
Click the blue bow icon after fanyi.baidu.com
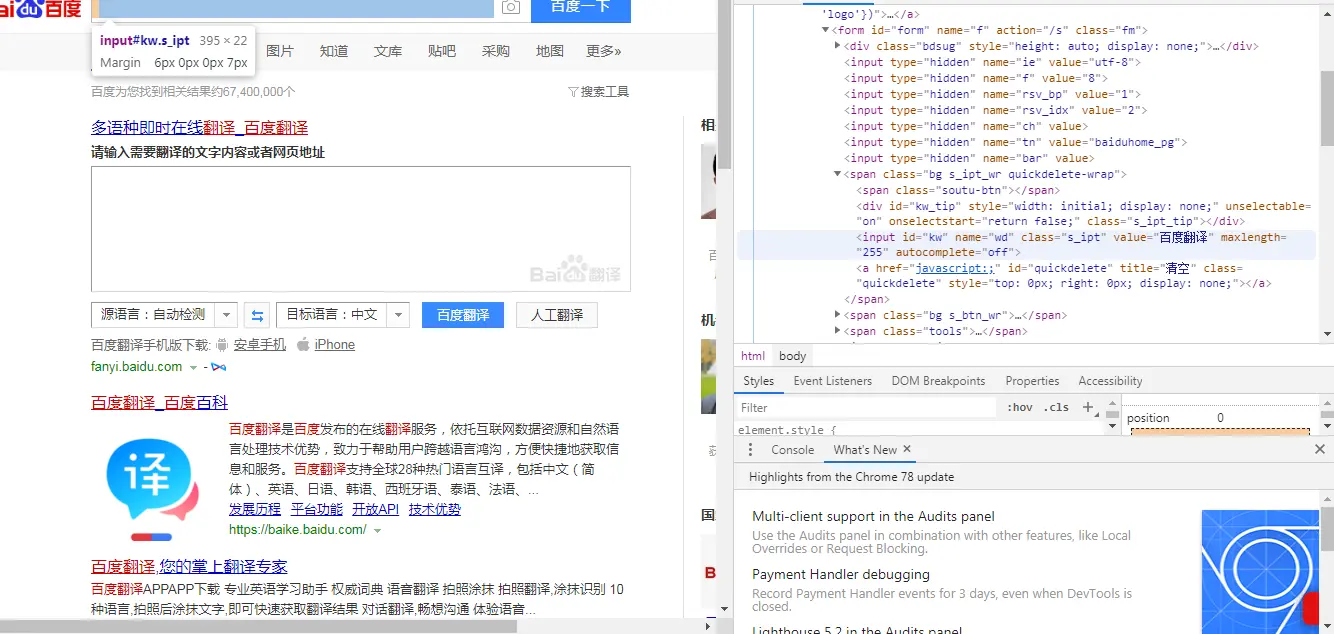218,367
